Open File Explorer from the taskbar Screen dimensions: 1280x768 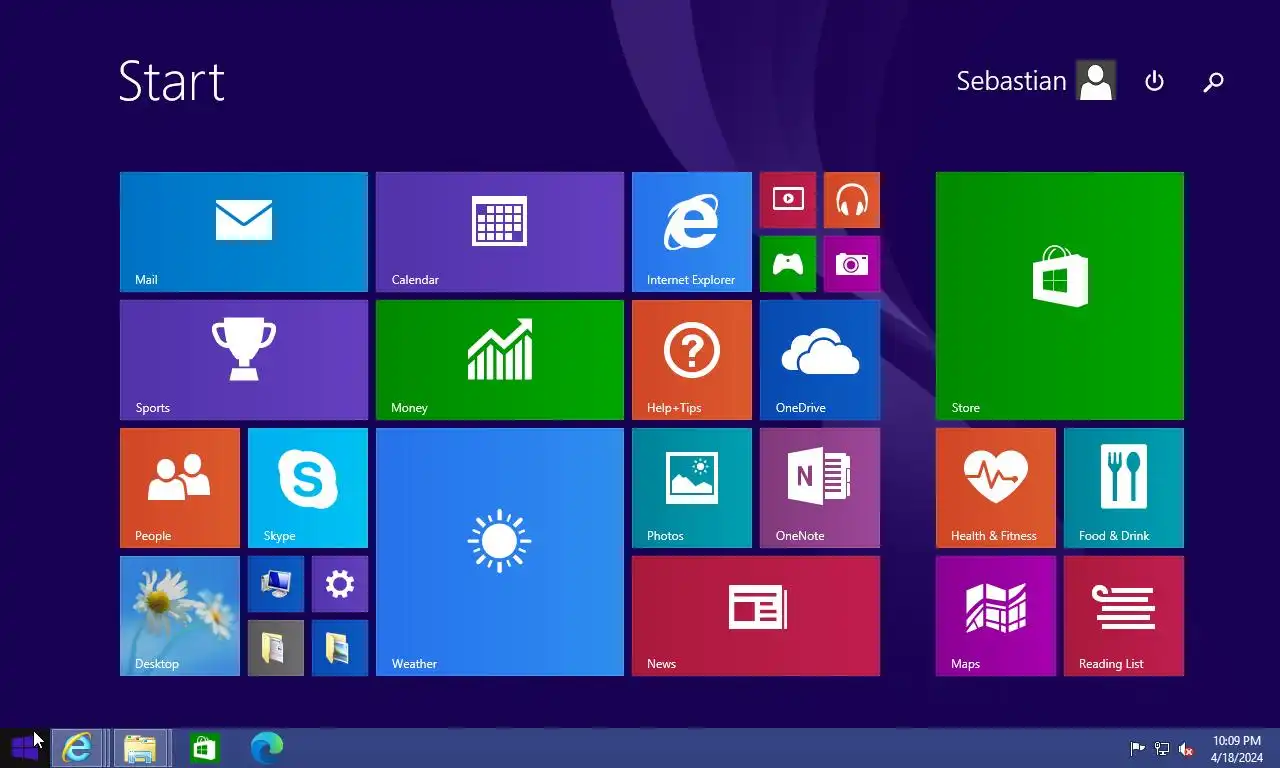pyautogui.click(x=140, y=748)
